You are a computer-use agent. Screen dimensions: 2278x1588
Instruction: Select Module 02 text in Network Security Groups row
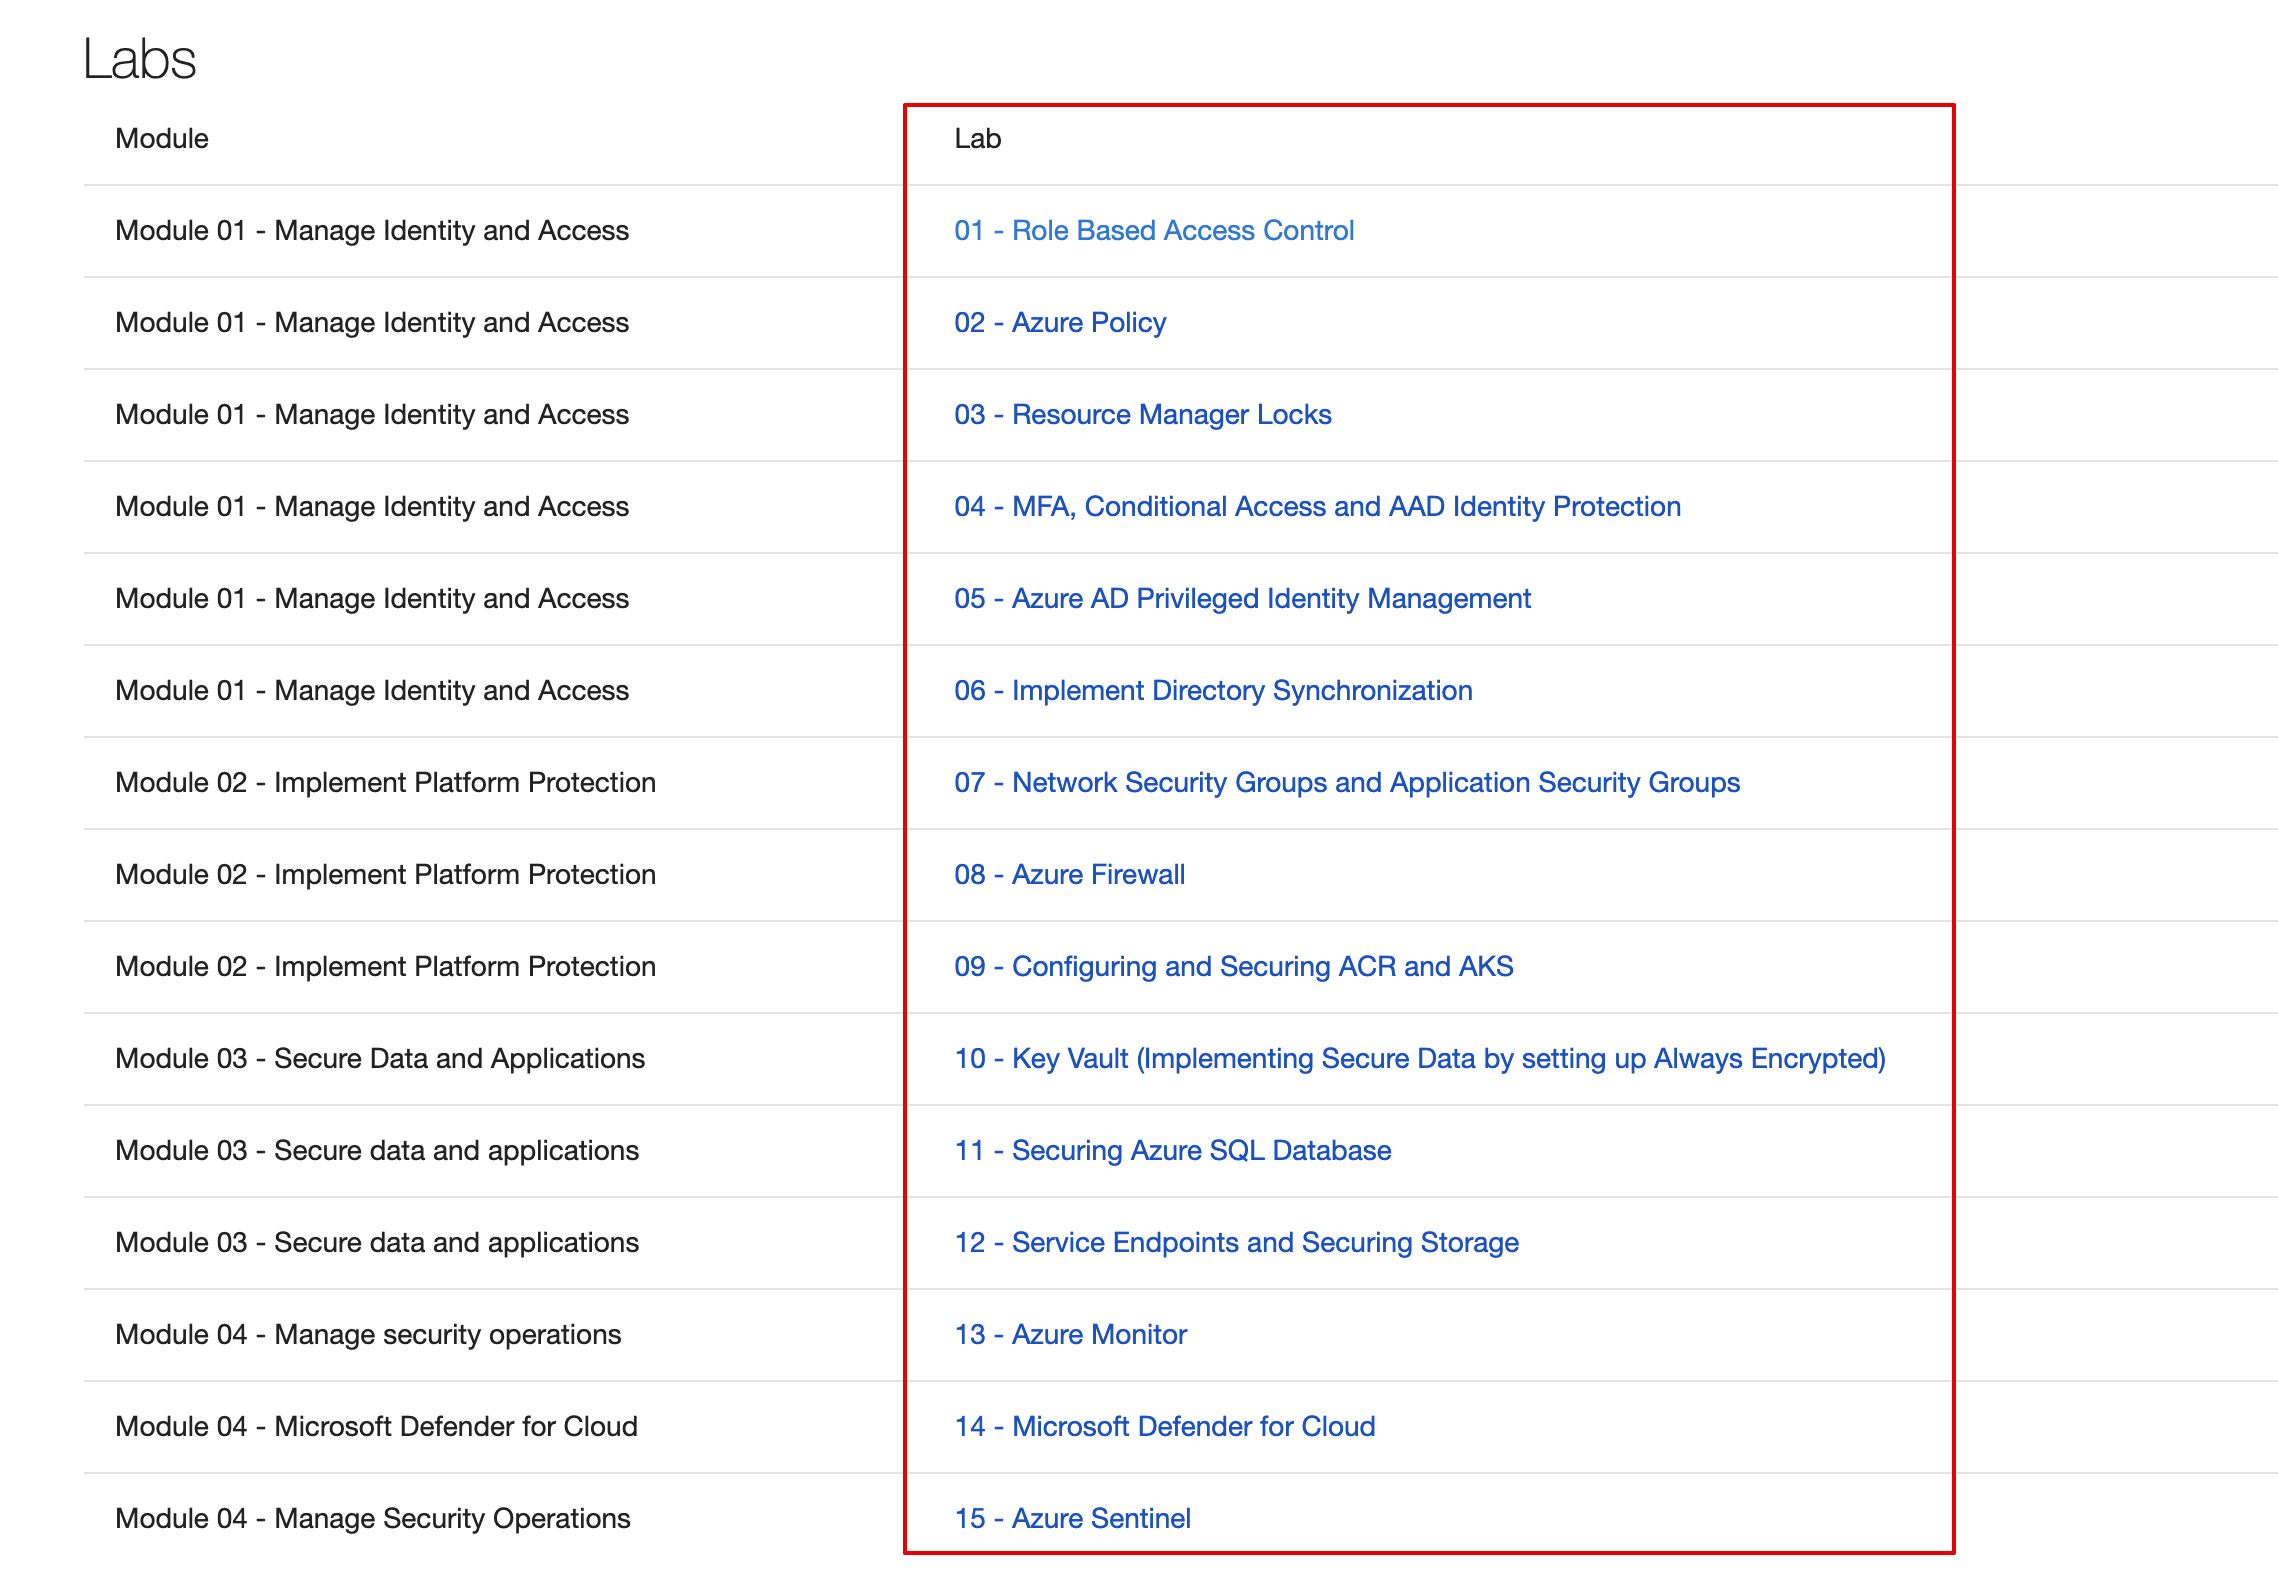click(x=386, y=782)
